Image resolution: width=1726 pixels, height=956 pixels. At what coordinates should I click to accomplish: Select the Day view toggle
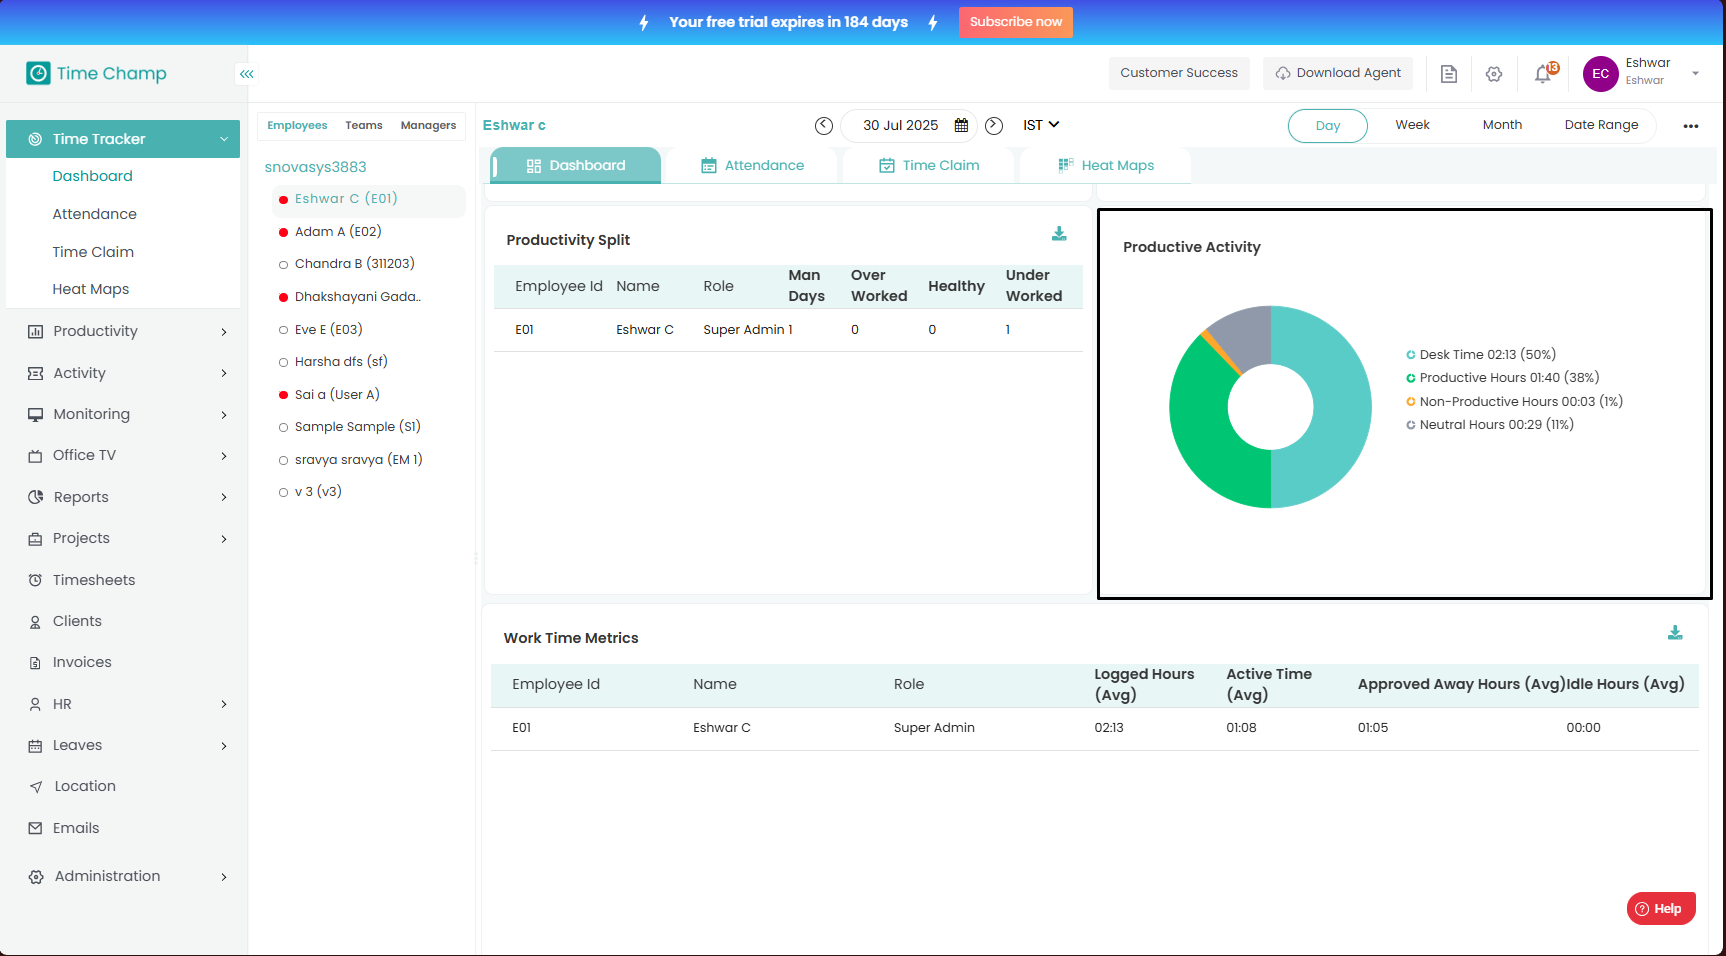click(x=1327, y=126)
